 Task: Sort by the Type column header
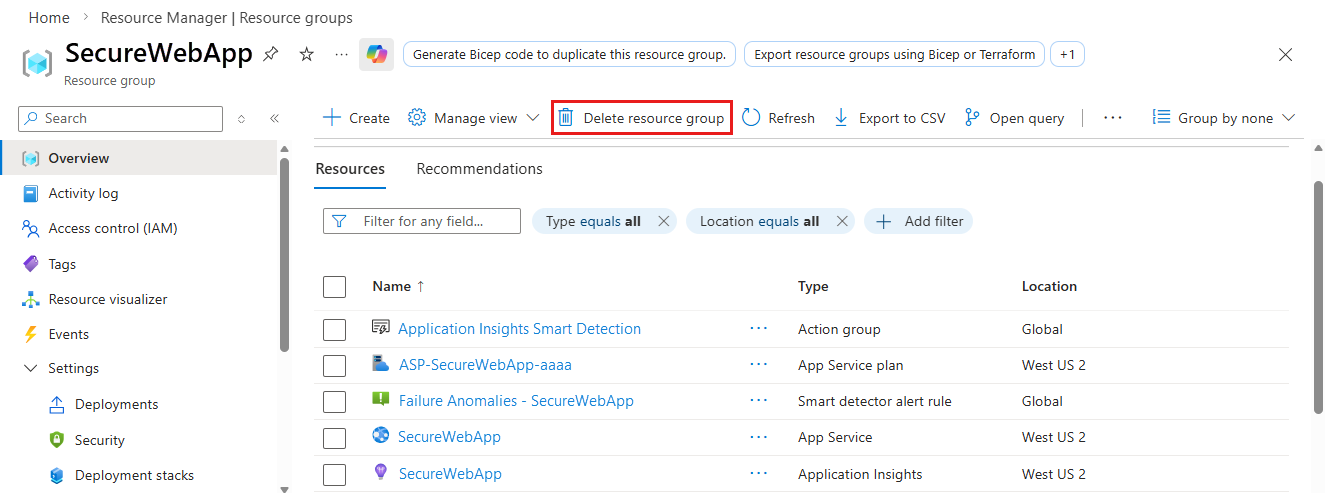coord(813,286)
